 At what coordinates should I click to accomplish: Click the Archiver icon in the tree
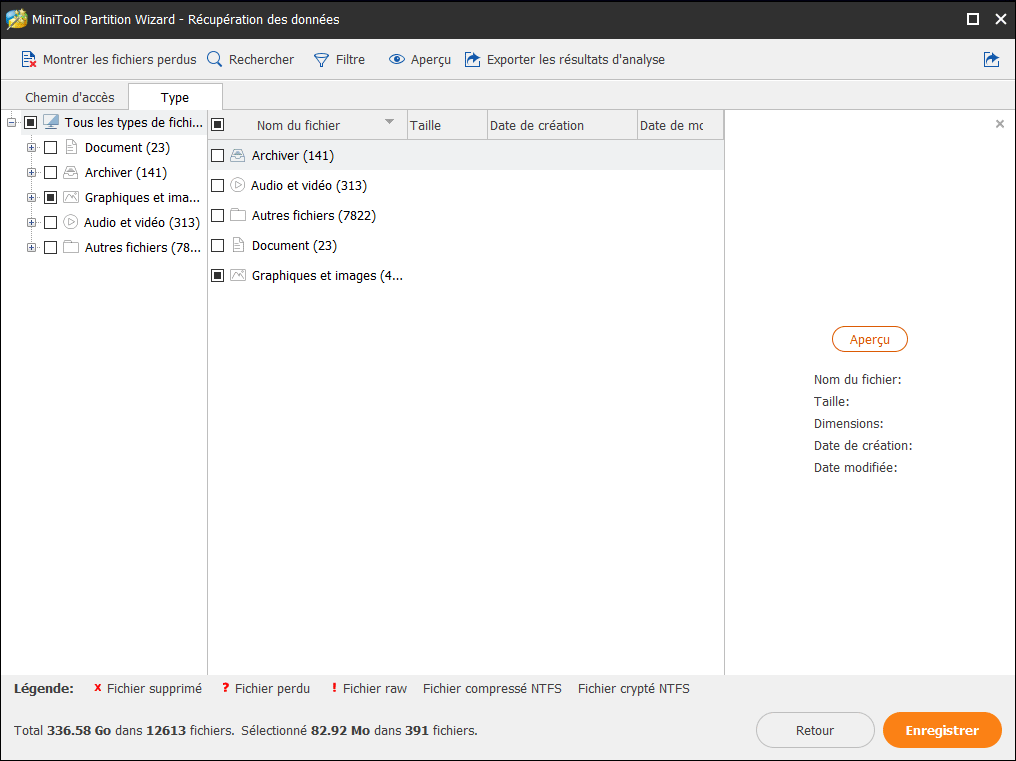click(71, 172)
